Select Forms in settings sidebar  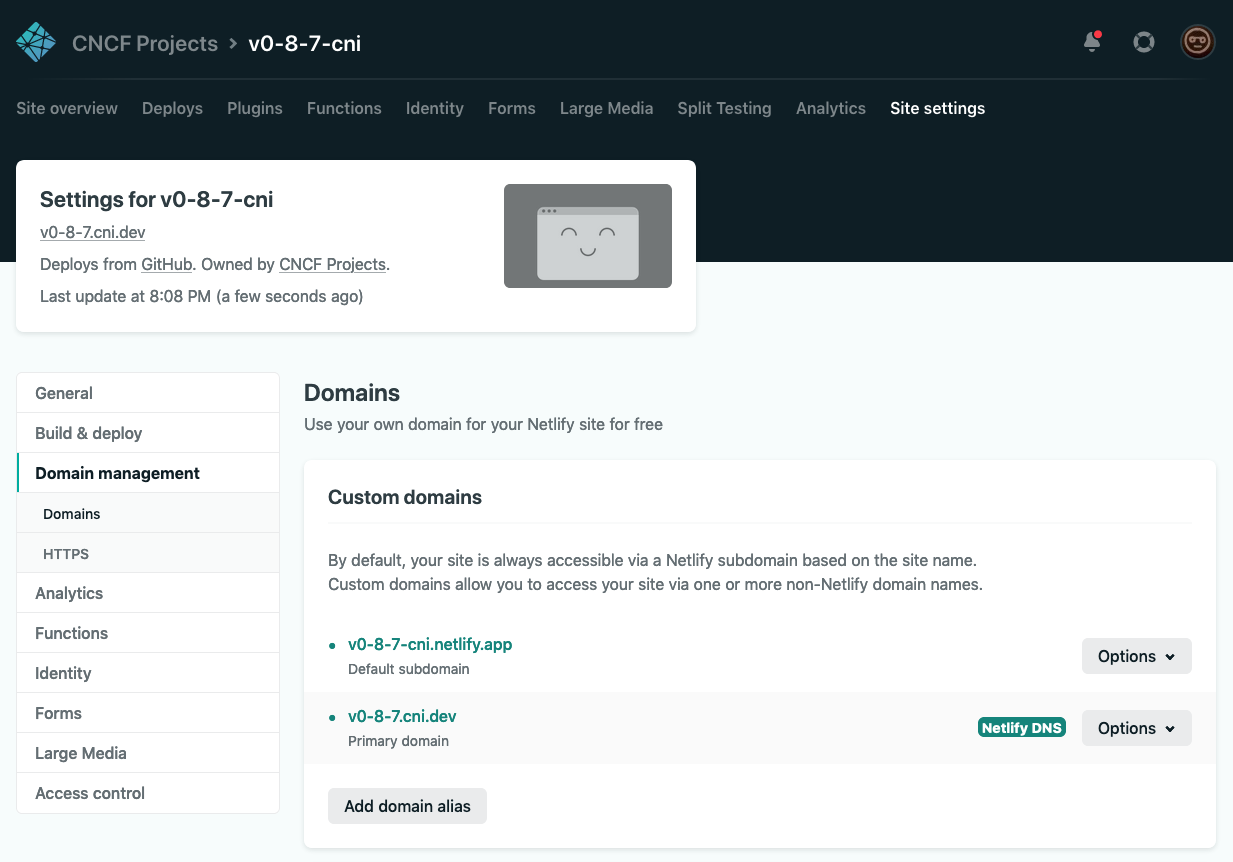[x=148, y=713]
